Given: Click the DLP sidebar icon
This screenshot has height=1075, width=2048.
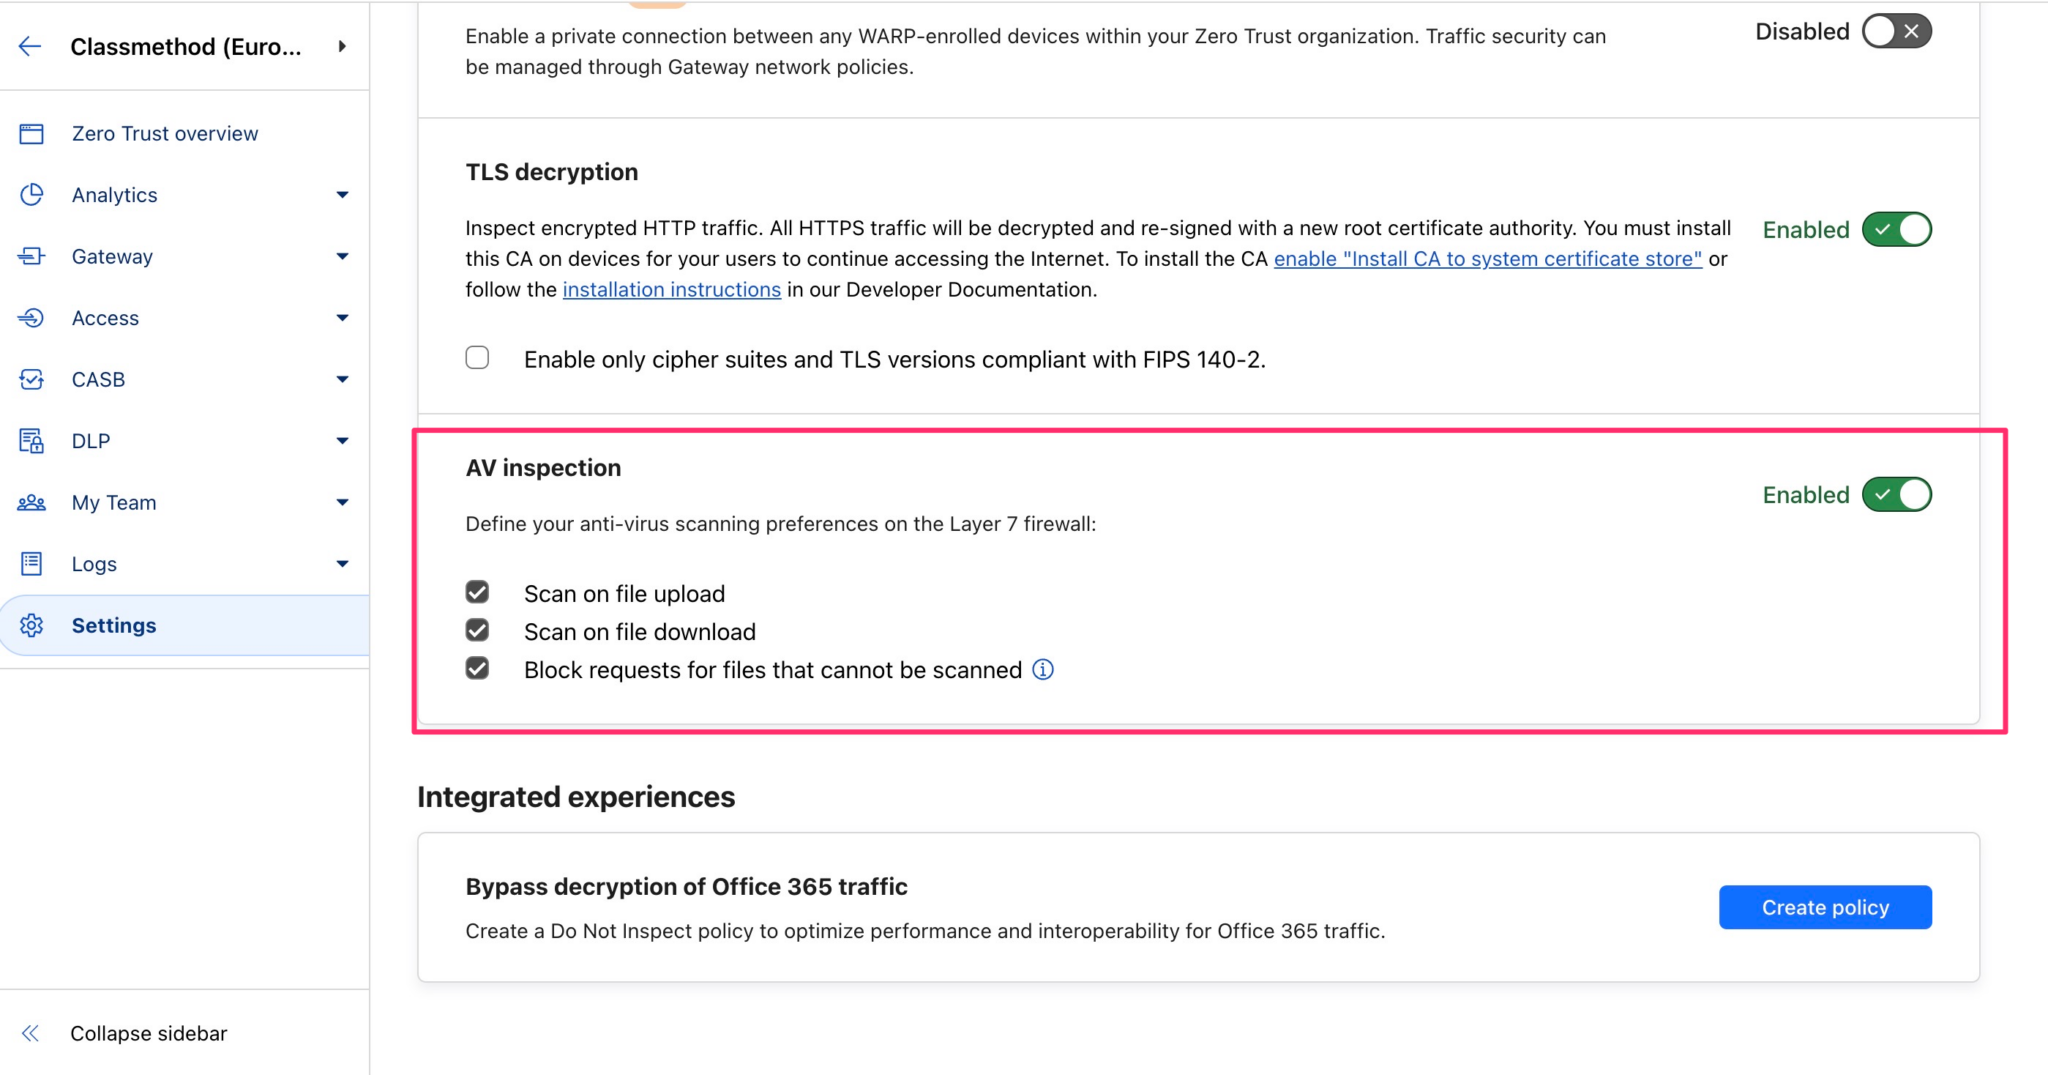Looking at the screenshot, I should pos(33,441).
